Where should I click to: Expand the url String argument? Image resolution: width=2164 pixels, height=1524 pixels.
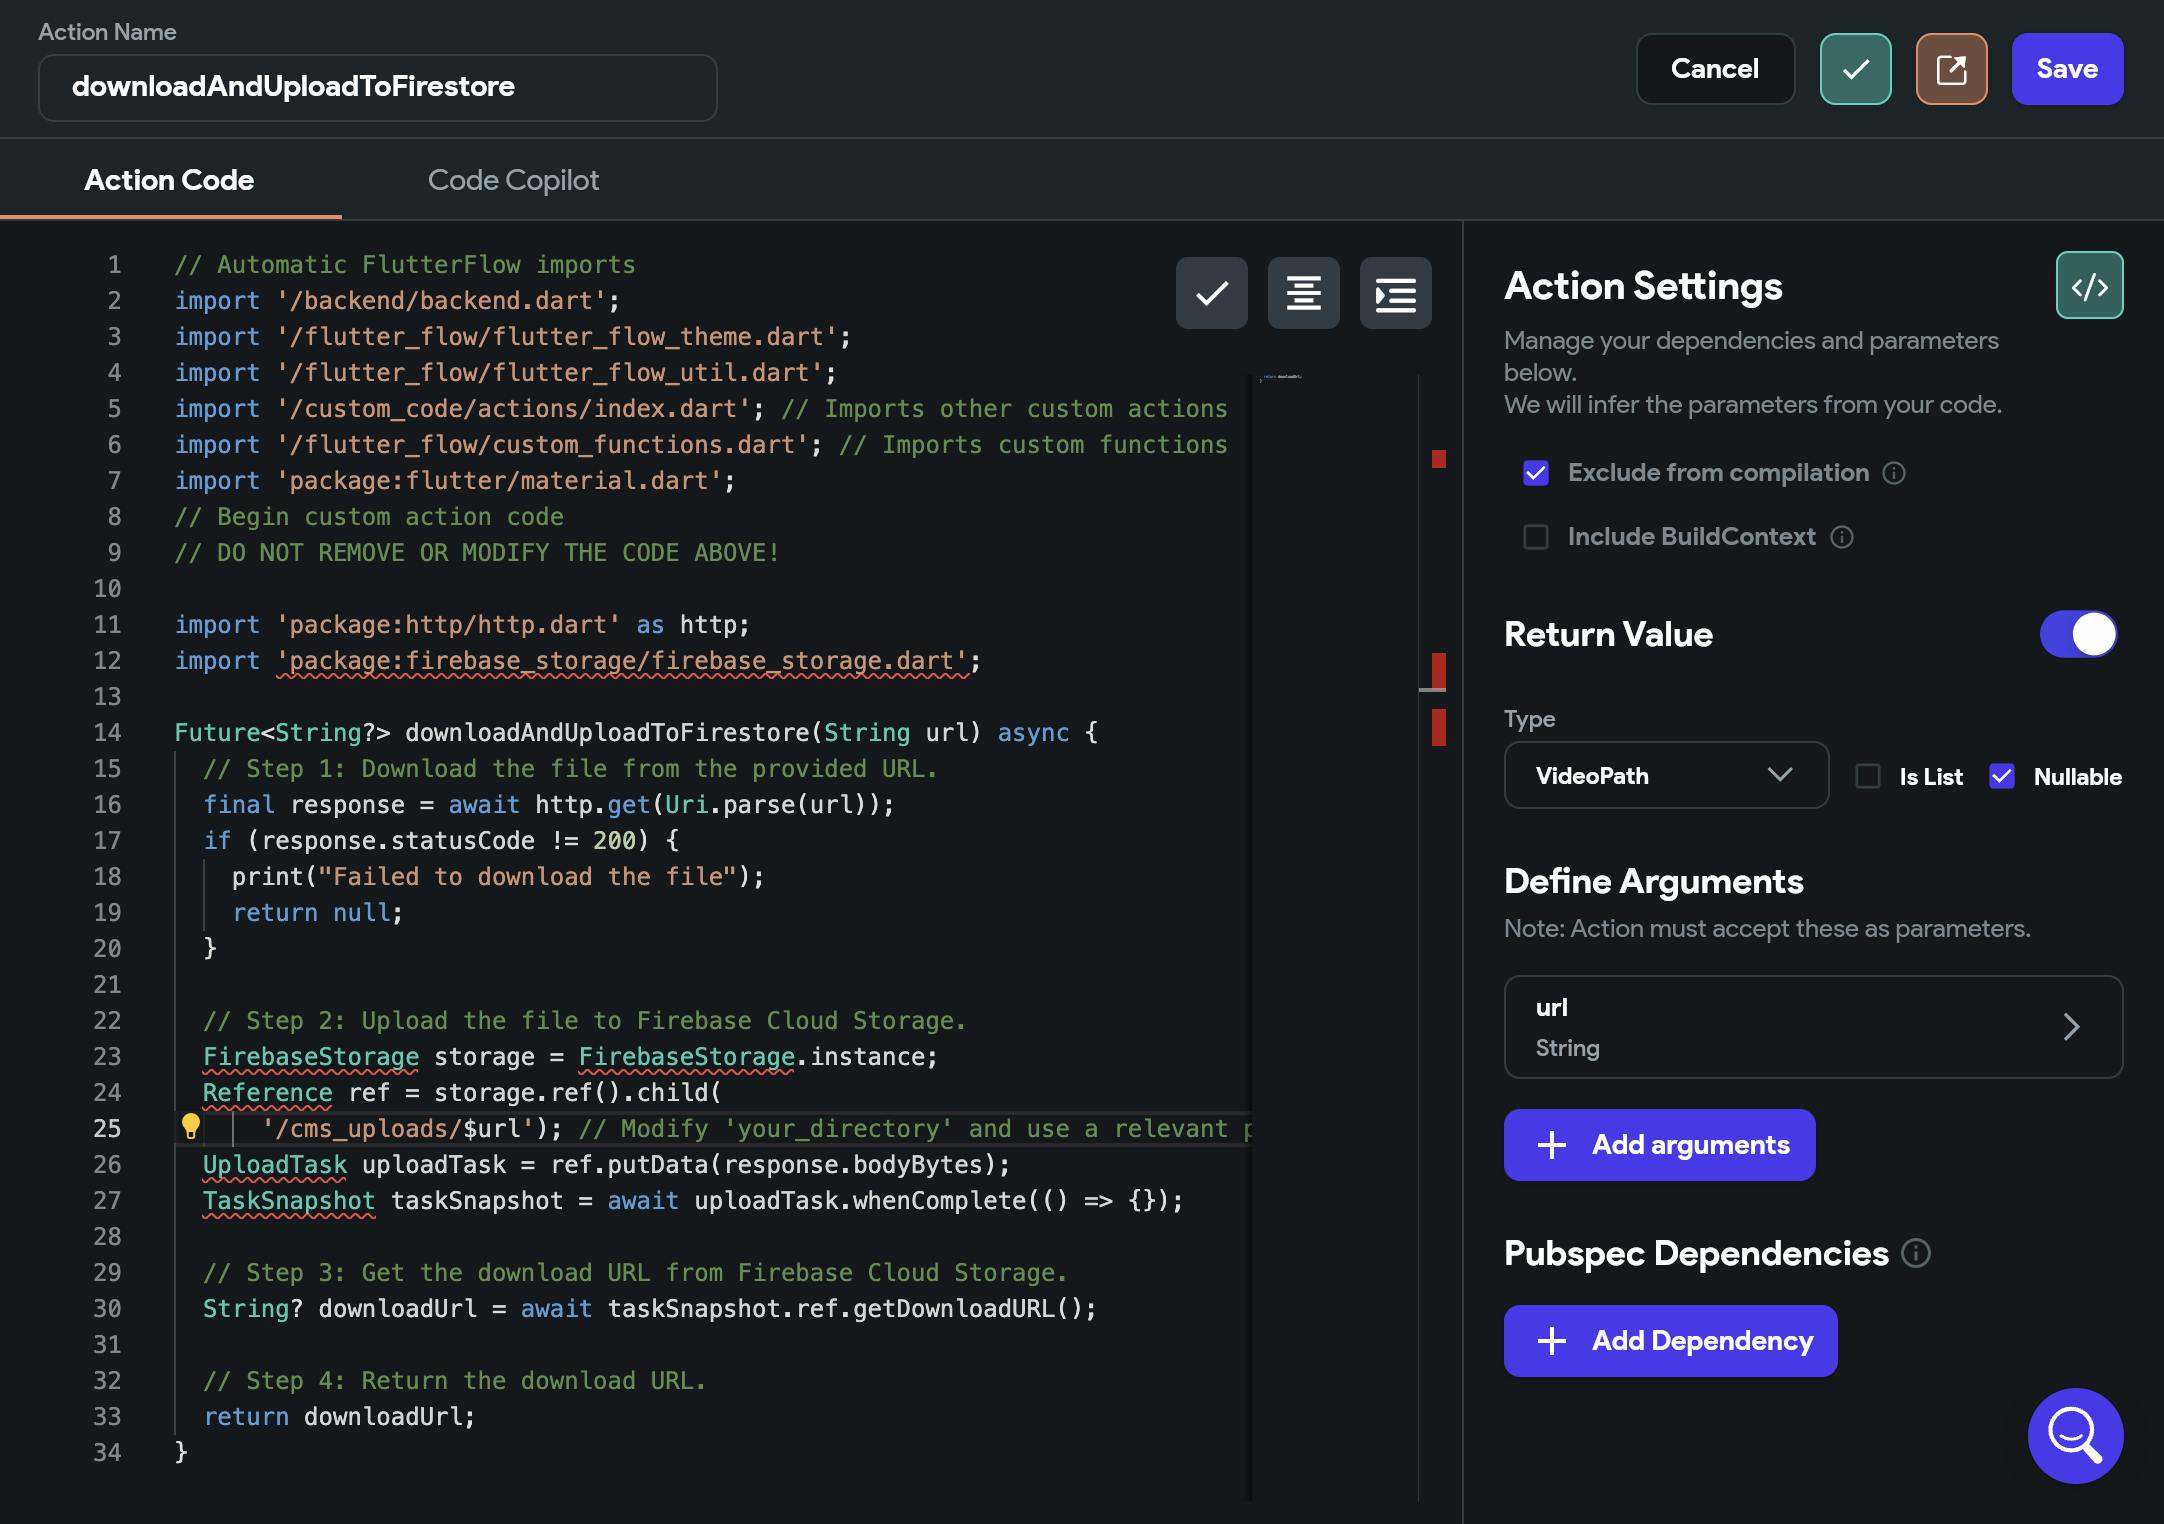[x=1812, y=1027]
